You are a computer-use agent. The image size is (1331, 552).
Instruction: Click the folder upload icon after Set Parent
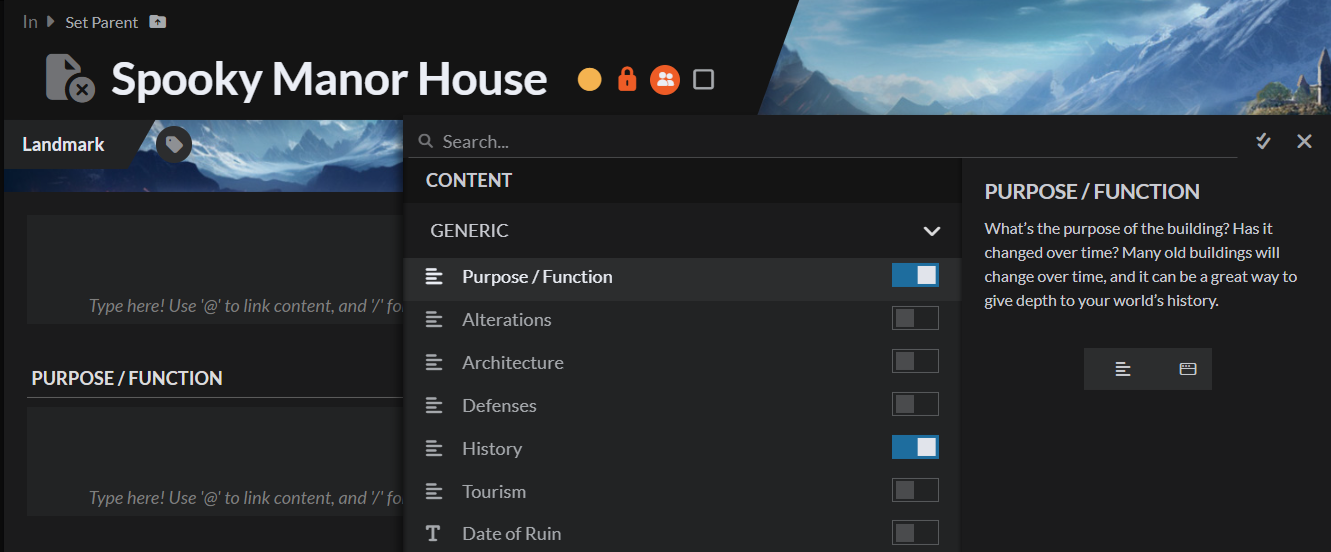coord(157,21)
